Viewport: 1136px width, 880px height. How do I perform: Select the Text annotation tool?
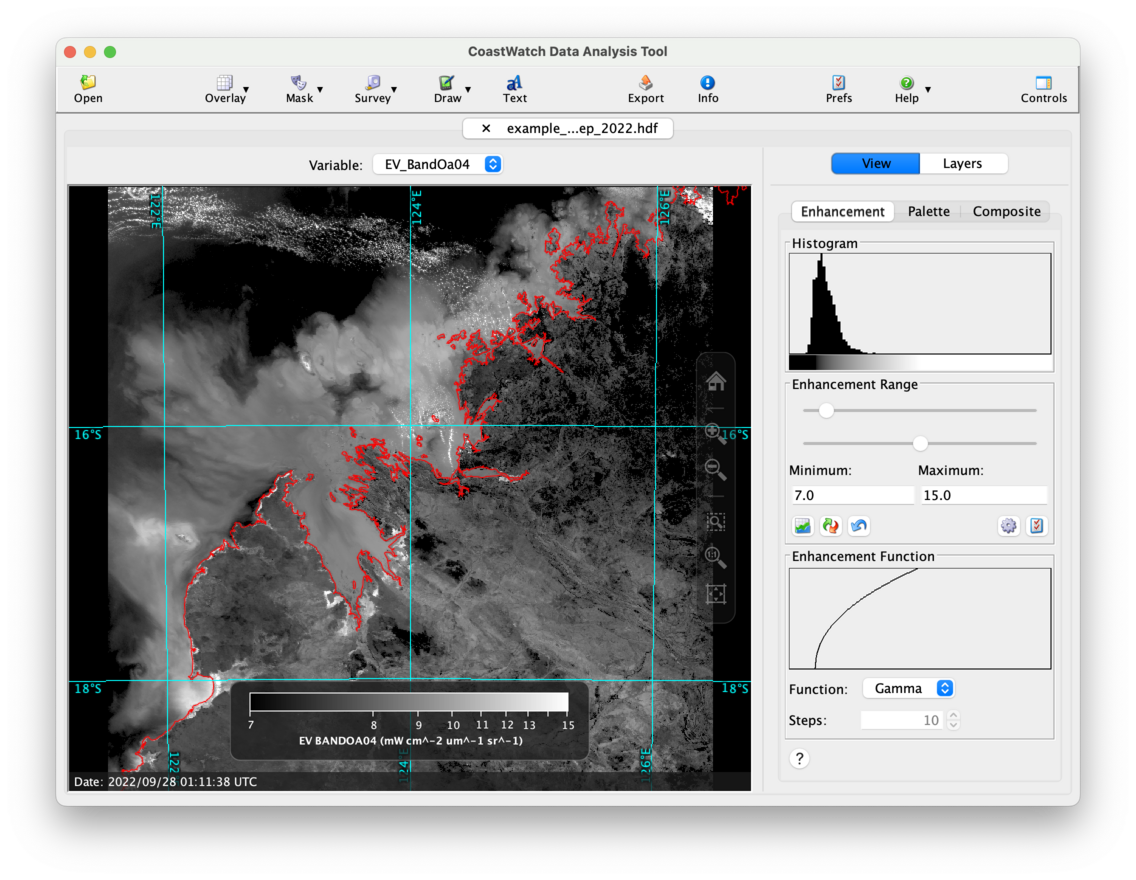(514, 88)
